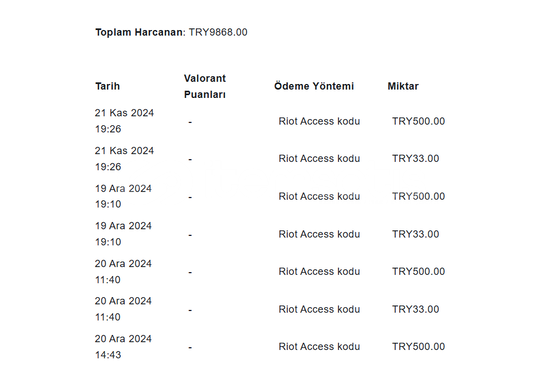Image resolution: width=555 pixels, height=365 pixels.
Task: Click the Miktar column header
Action: pos(403,86)
